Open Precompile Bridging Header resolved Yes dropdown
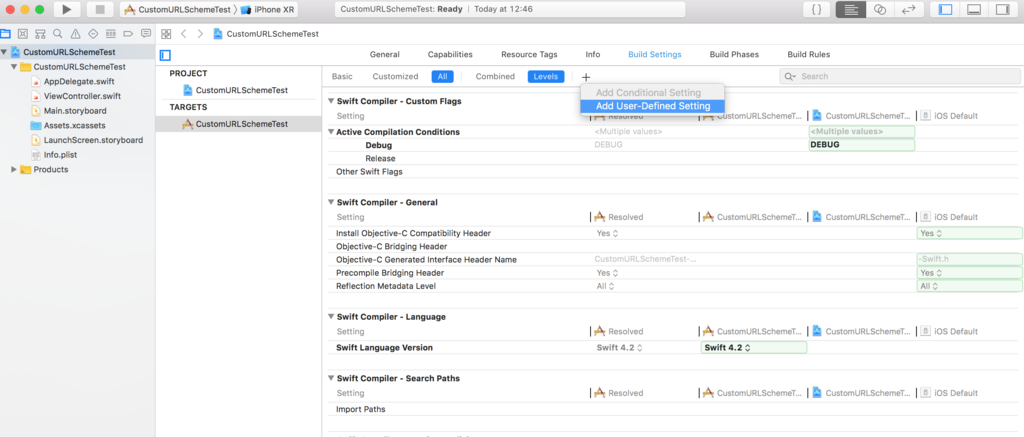 pos(607,273)
